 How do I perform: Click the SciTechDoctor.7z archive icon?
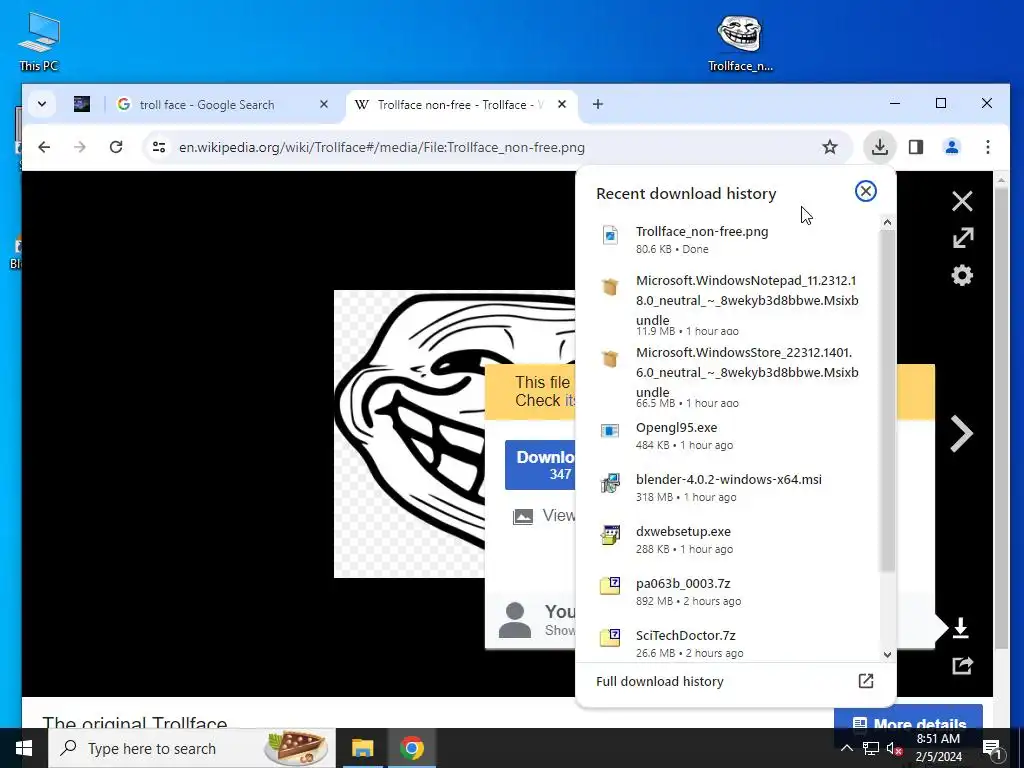pos(610,638)
